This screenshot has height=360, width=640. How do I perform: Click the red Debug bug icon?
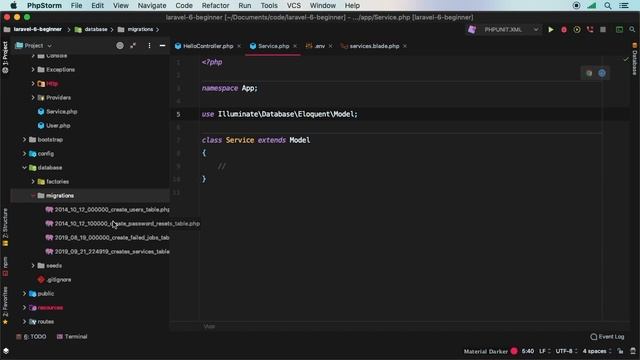click(x=564, y=29)
